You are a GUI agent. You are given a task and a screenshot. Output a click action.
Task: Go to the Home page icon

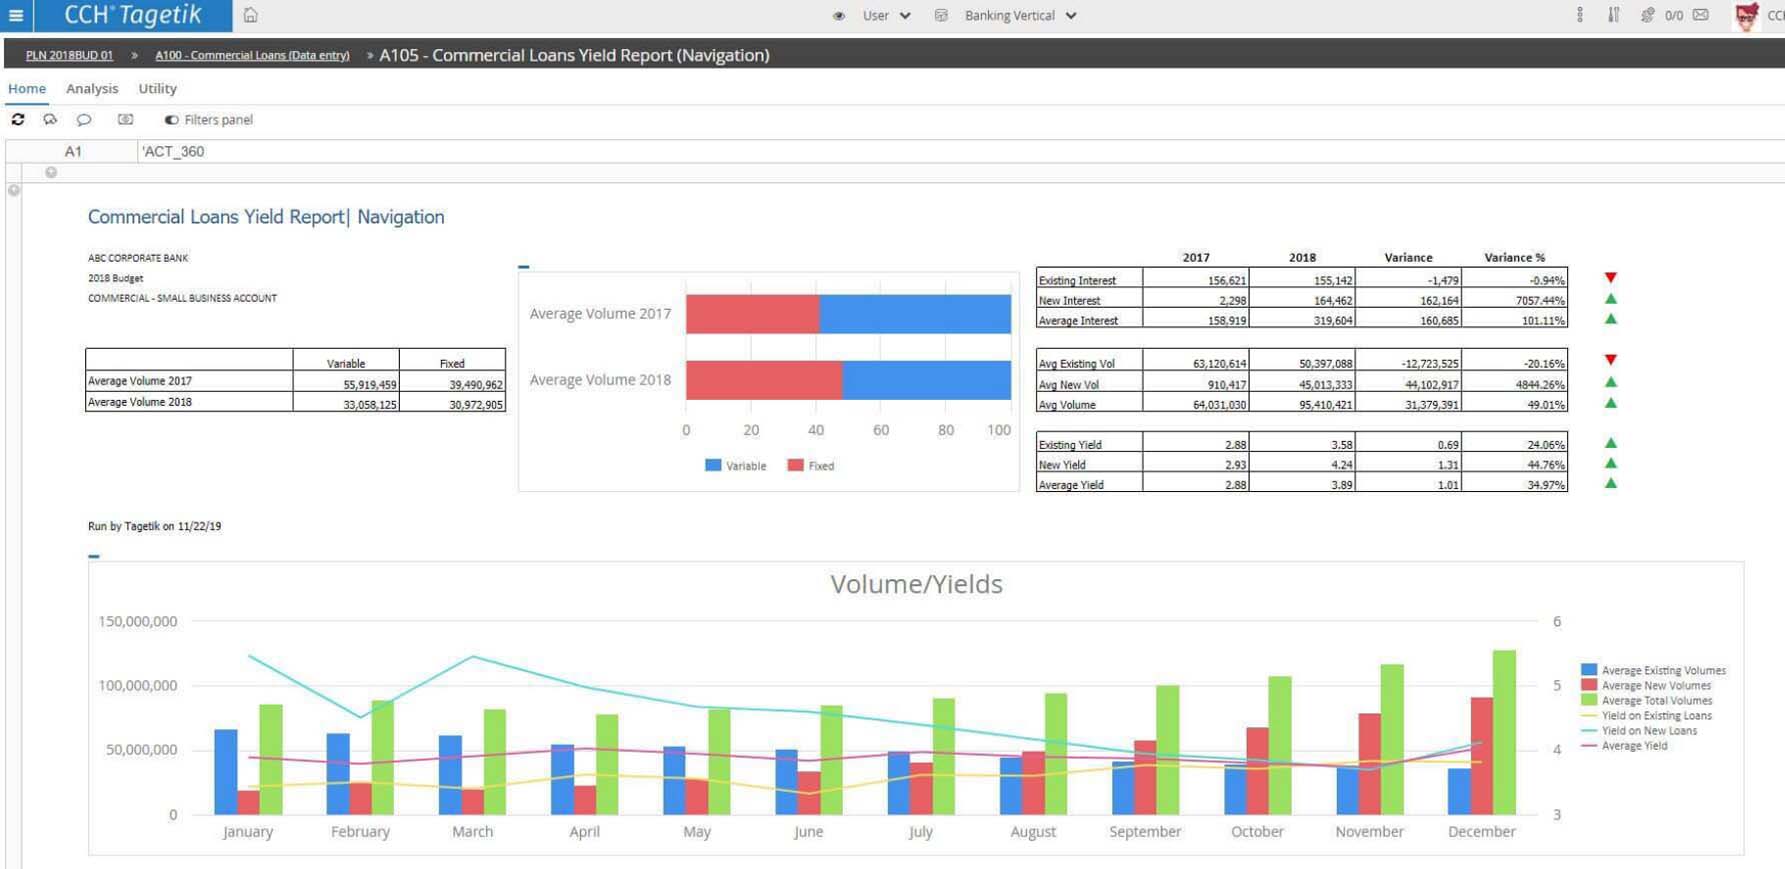(251, 15)
